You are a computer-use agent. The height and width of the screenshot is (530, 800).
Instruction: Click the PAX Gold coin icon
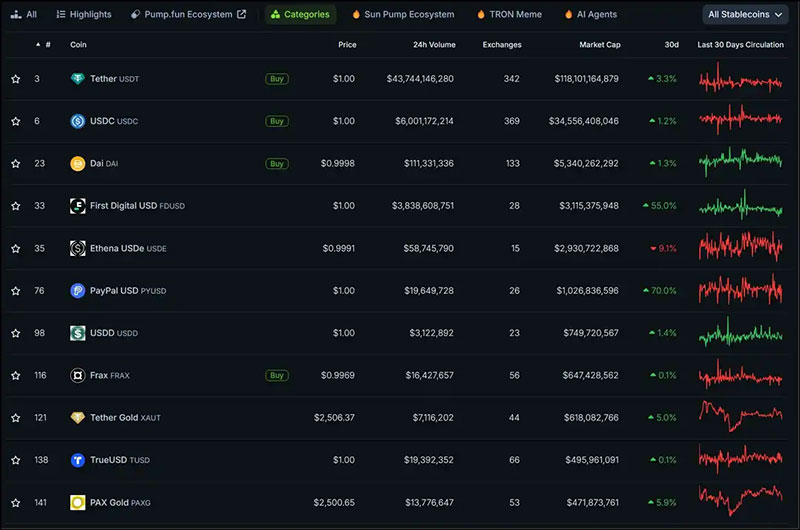77,502
